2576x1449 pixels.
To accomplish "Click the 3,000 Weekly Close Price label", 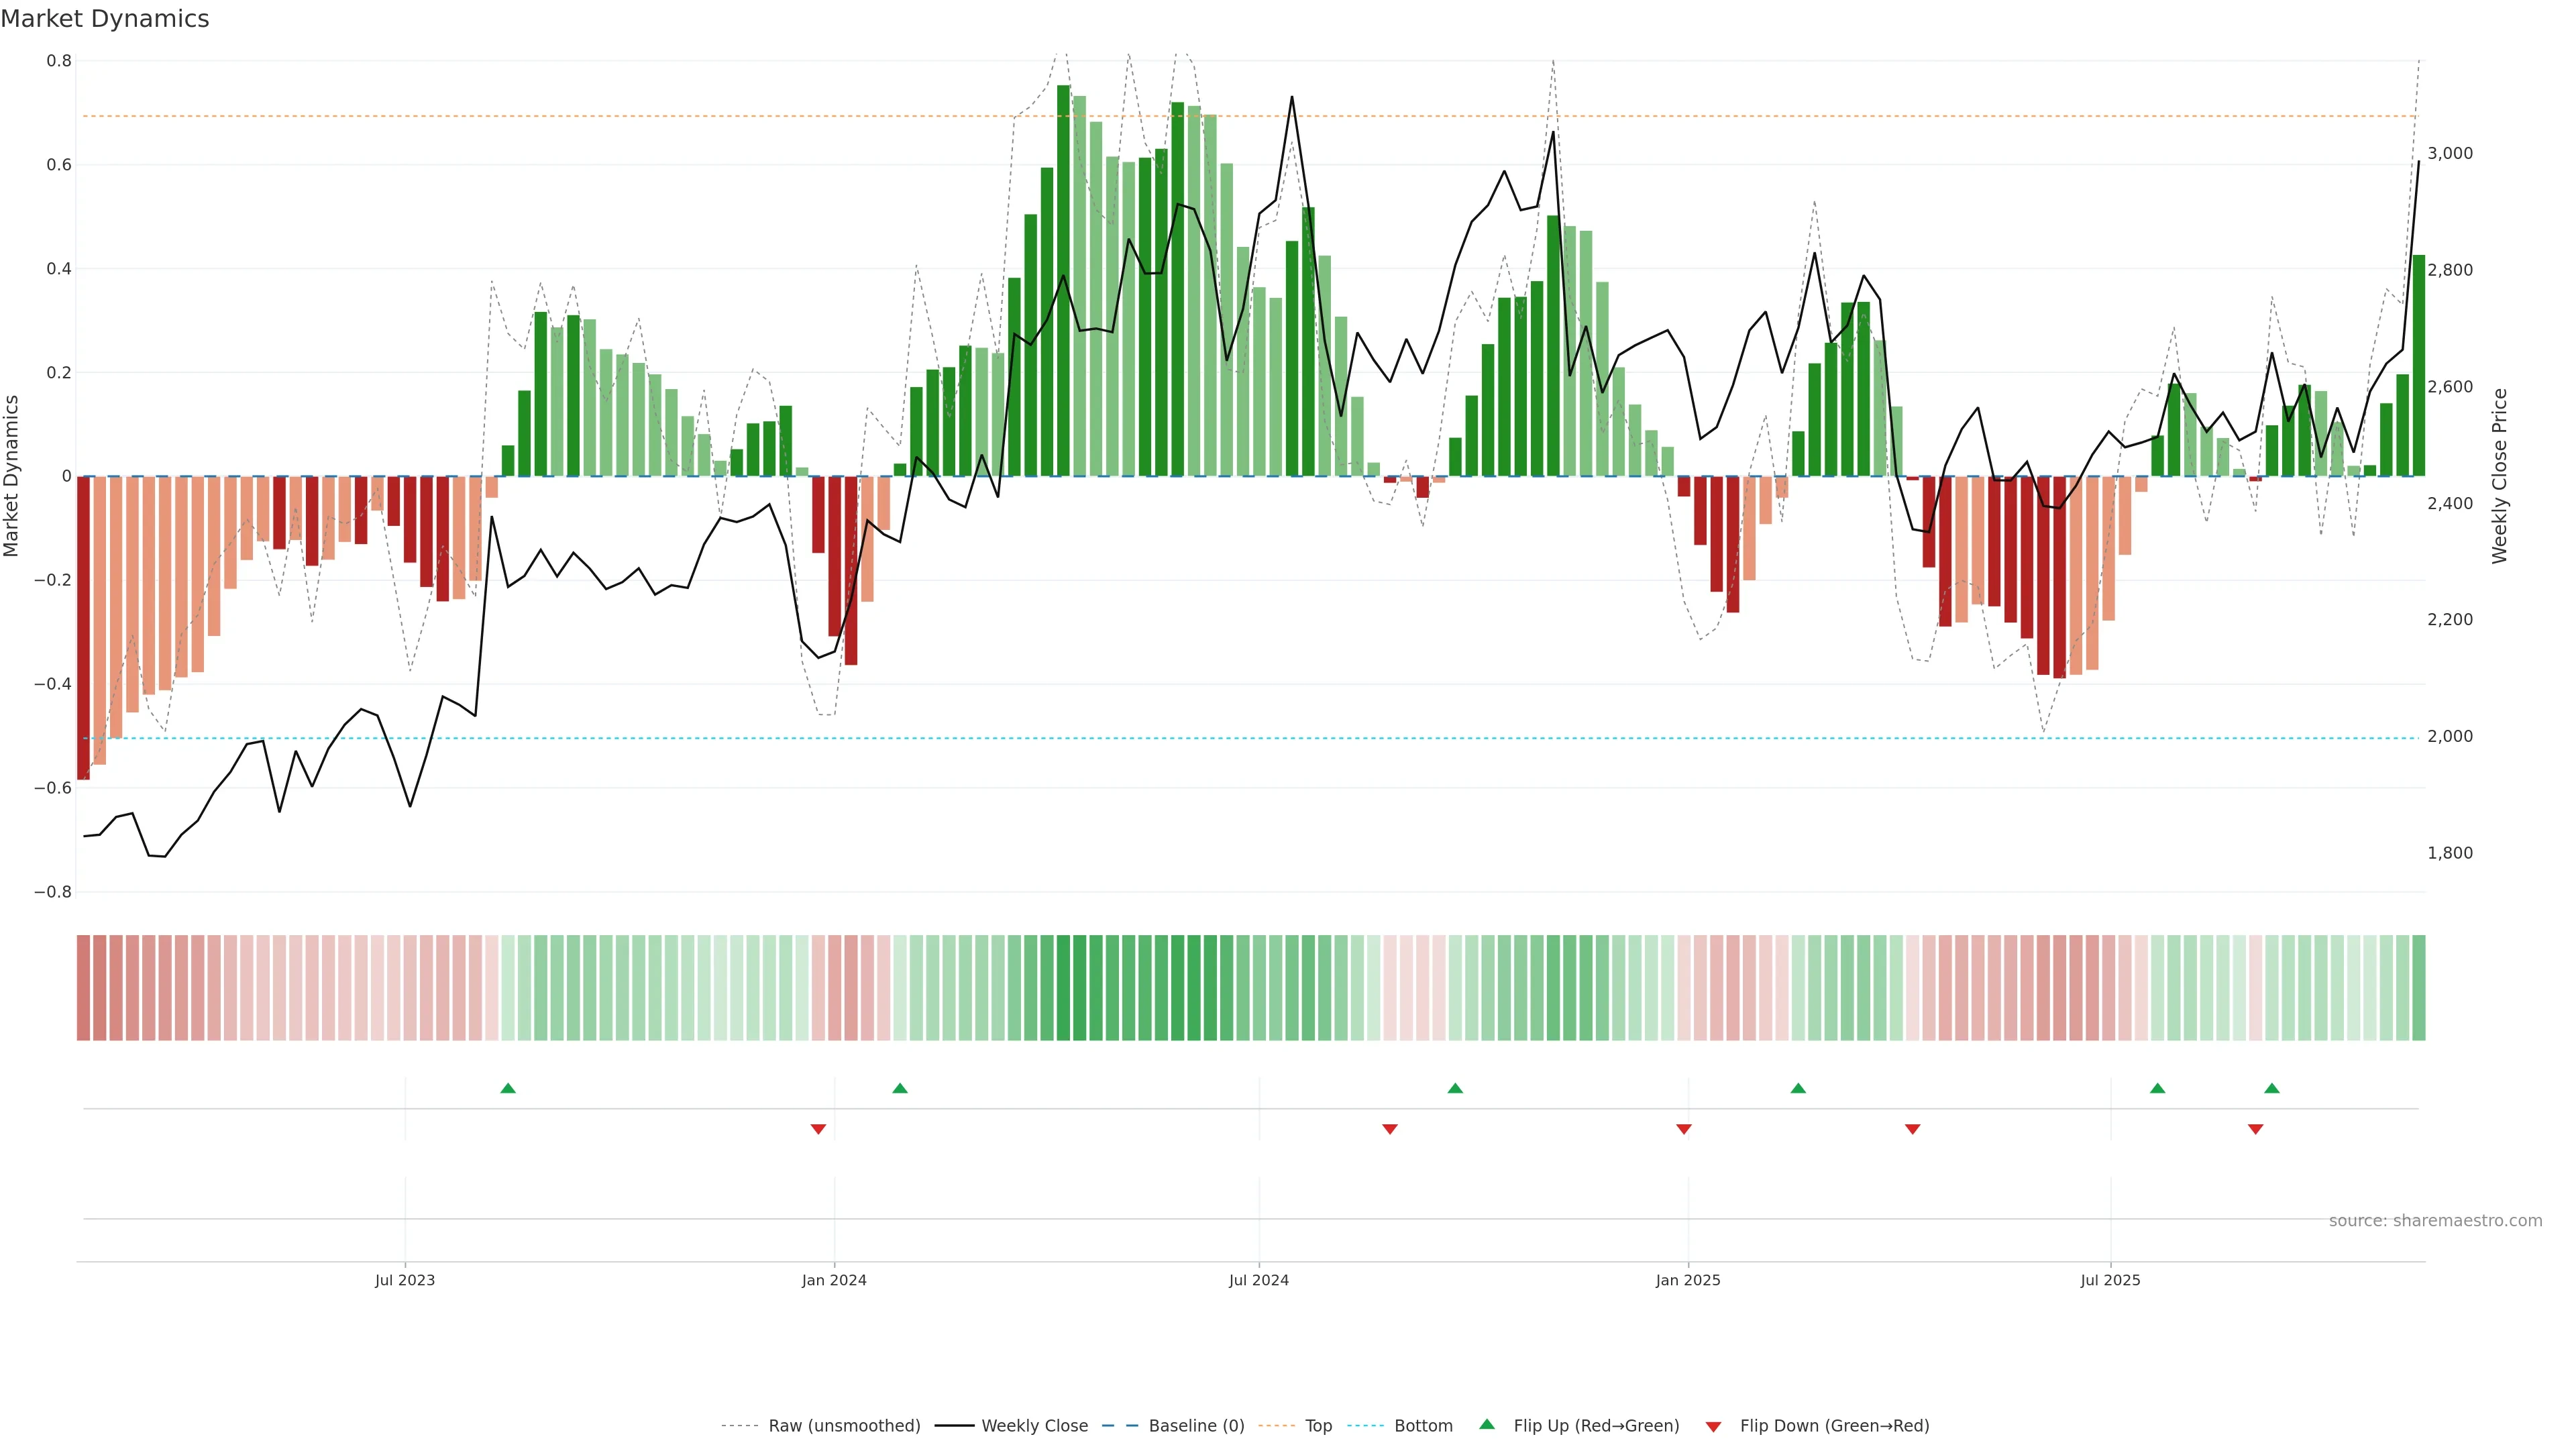I will [x=2450, y=153].
